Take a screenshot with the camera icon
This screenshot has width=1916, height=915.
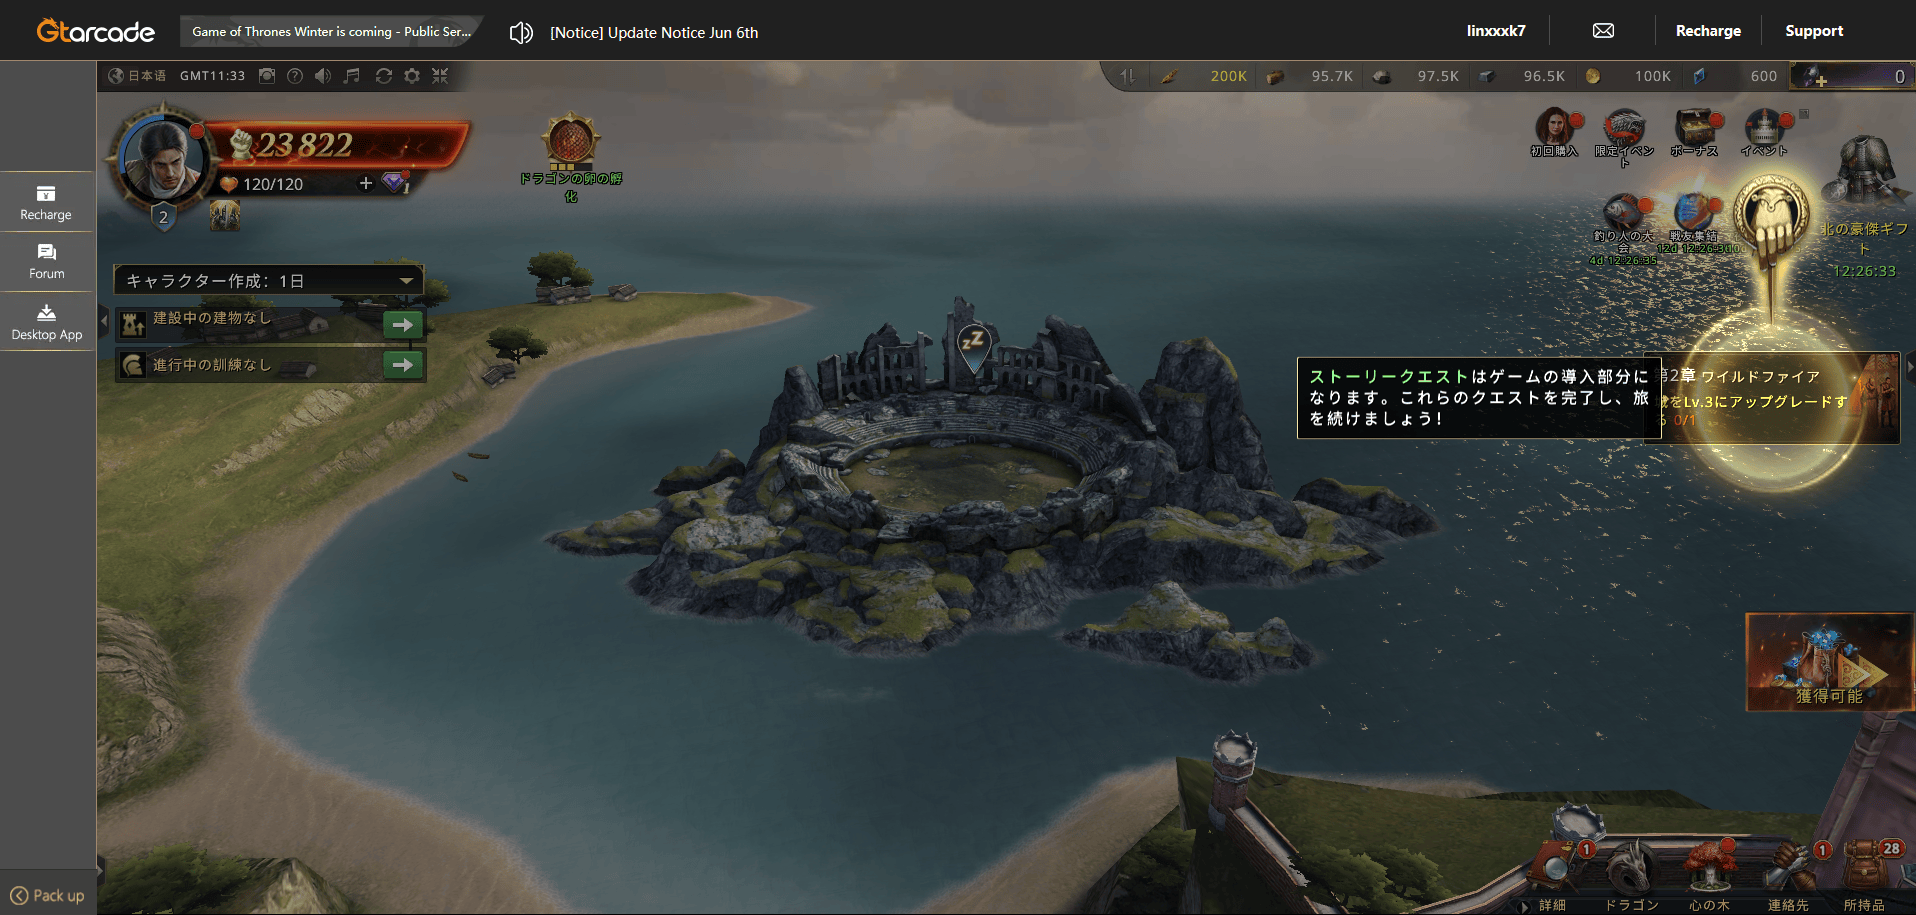pyautogui.click(x=267, y=76)
